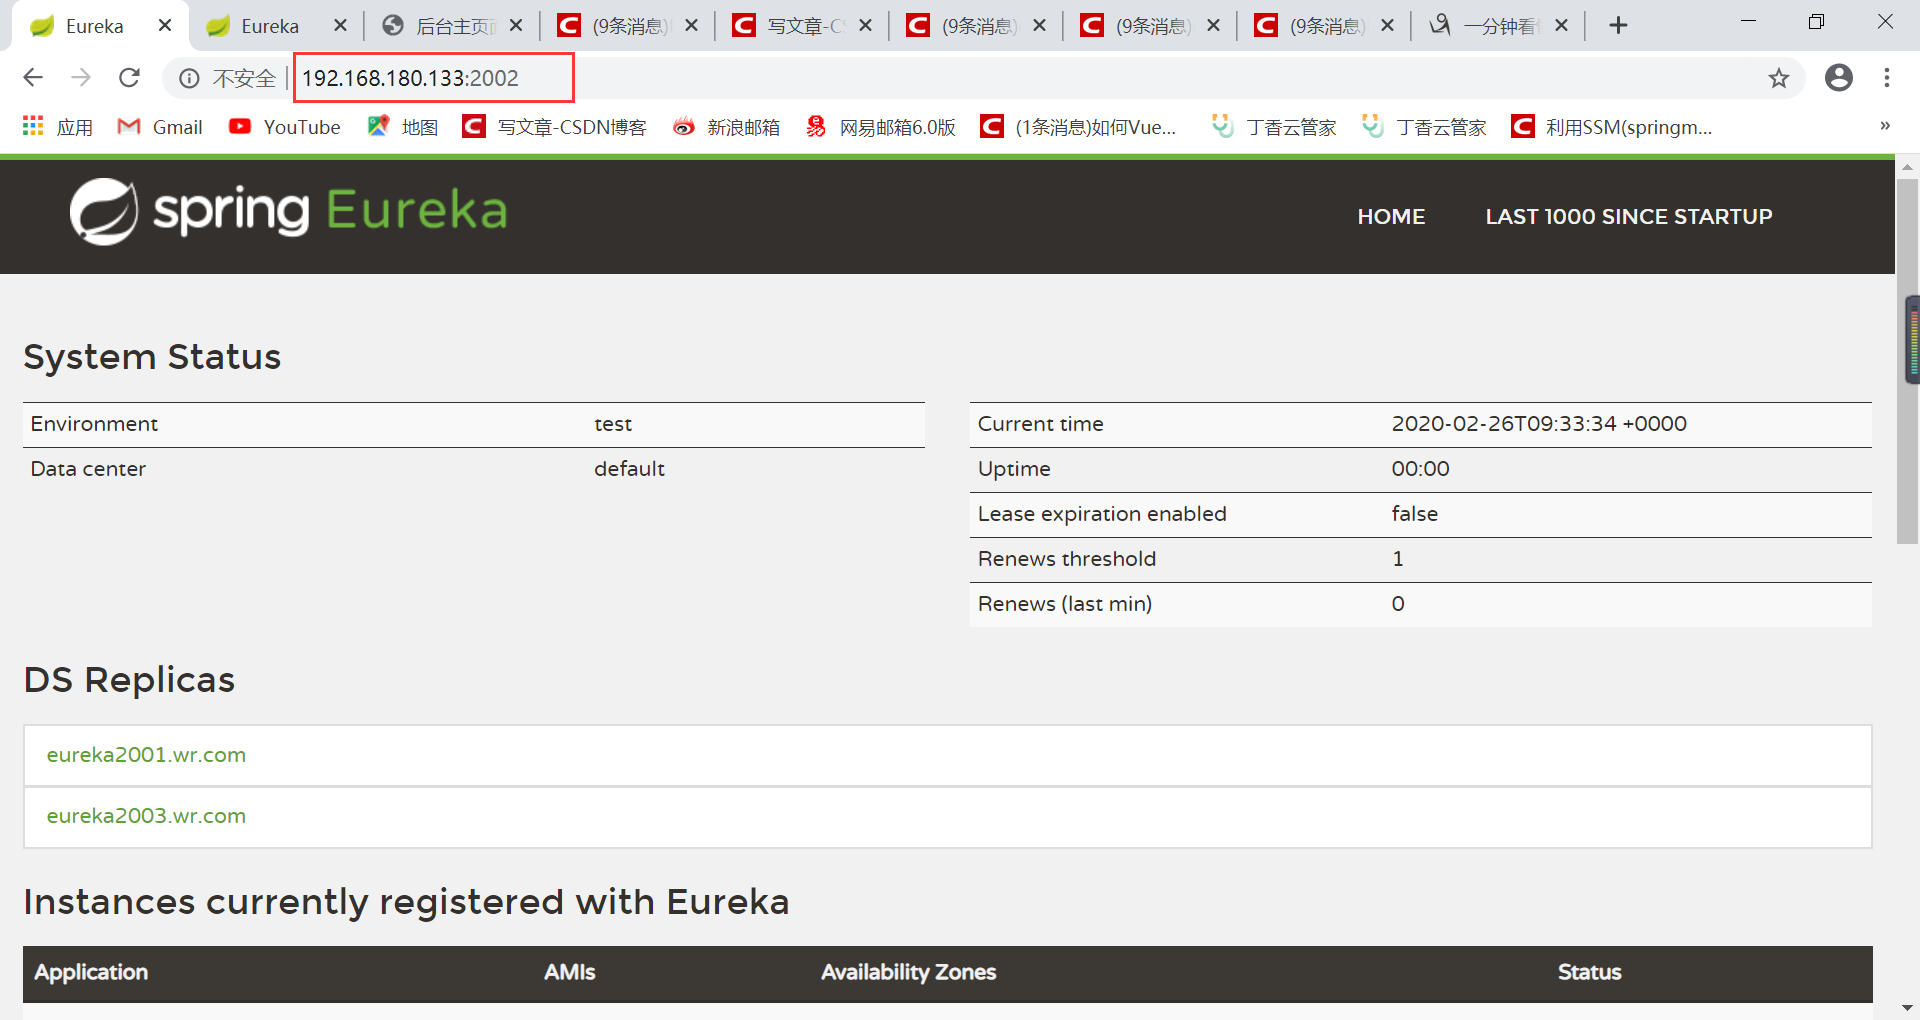Click the Renews threshold label
The image size is (1920, 1020).
coord(1067,559)
